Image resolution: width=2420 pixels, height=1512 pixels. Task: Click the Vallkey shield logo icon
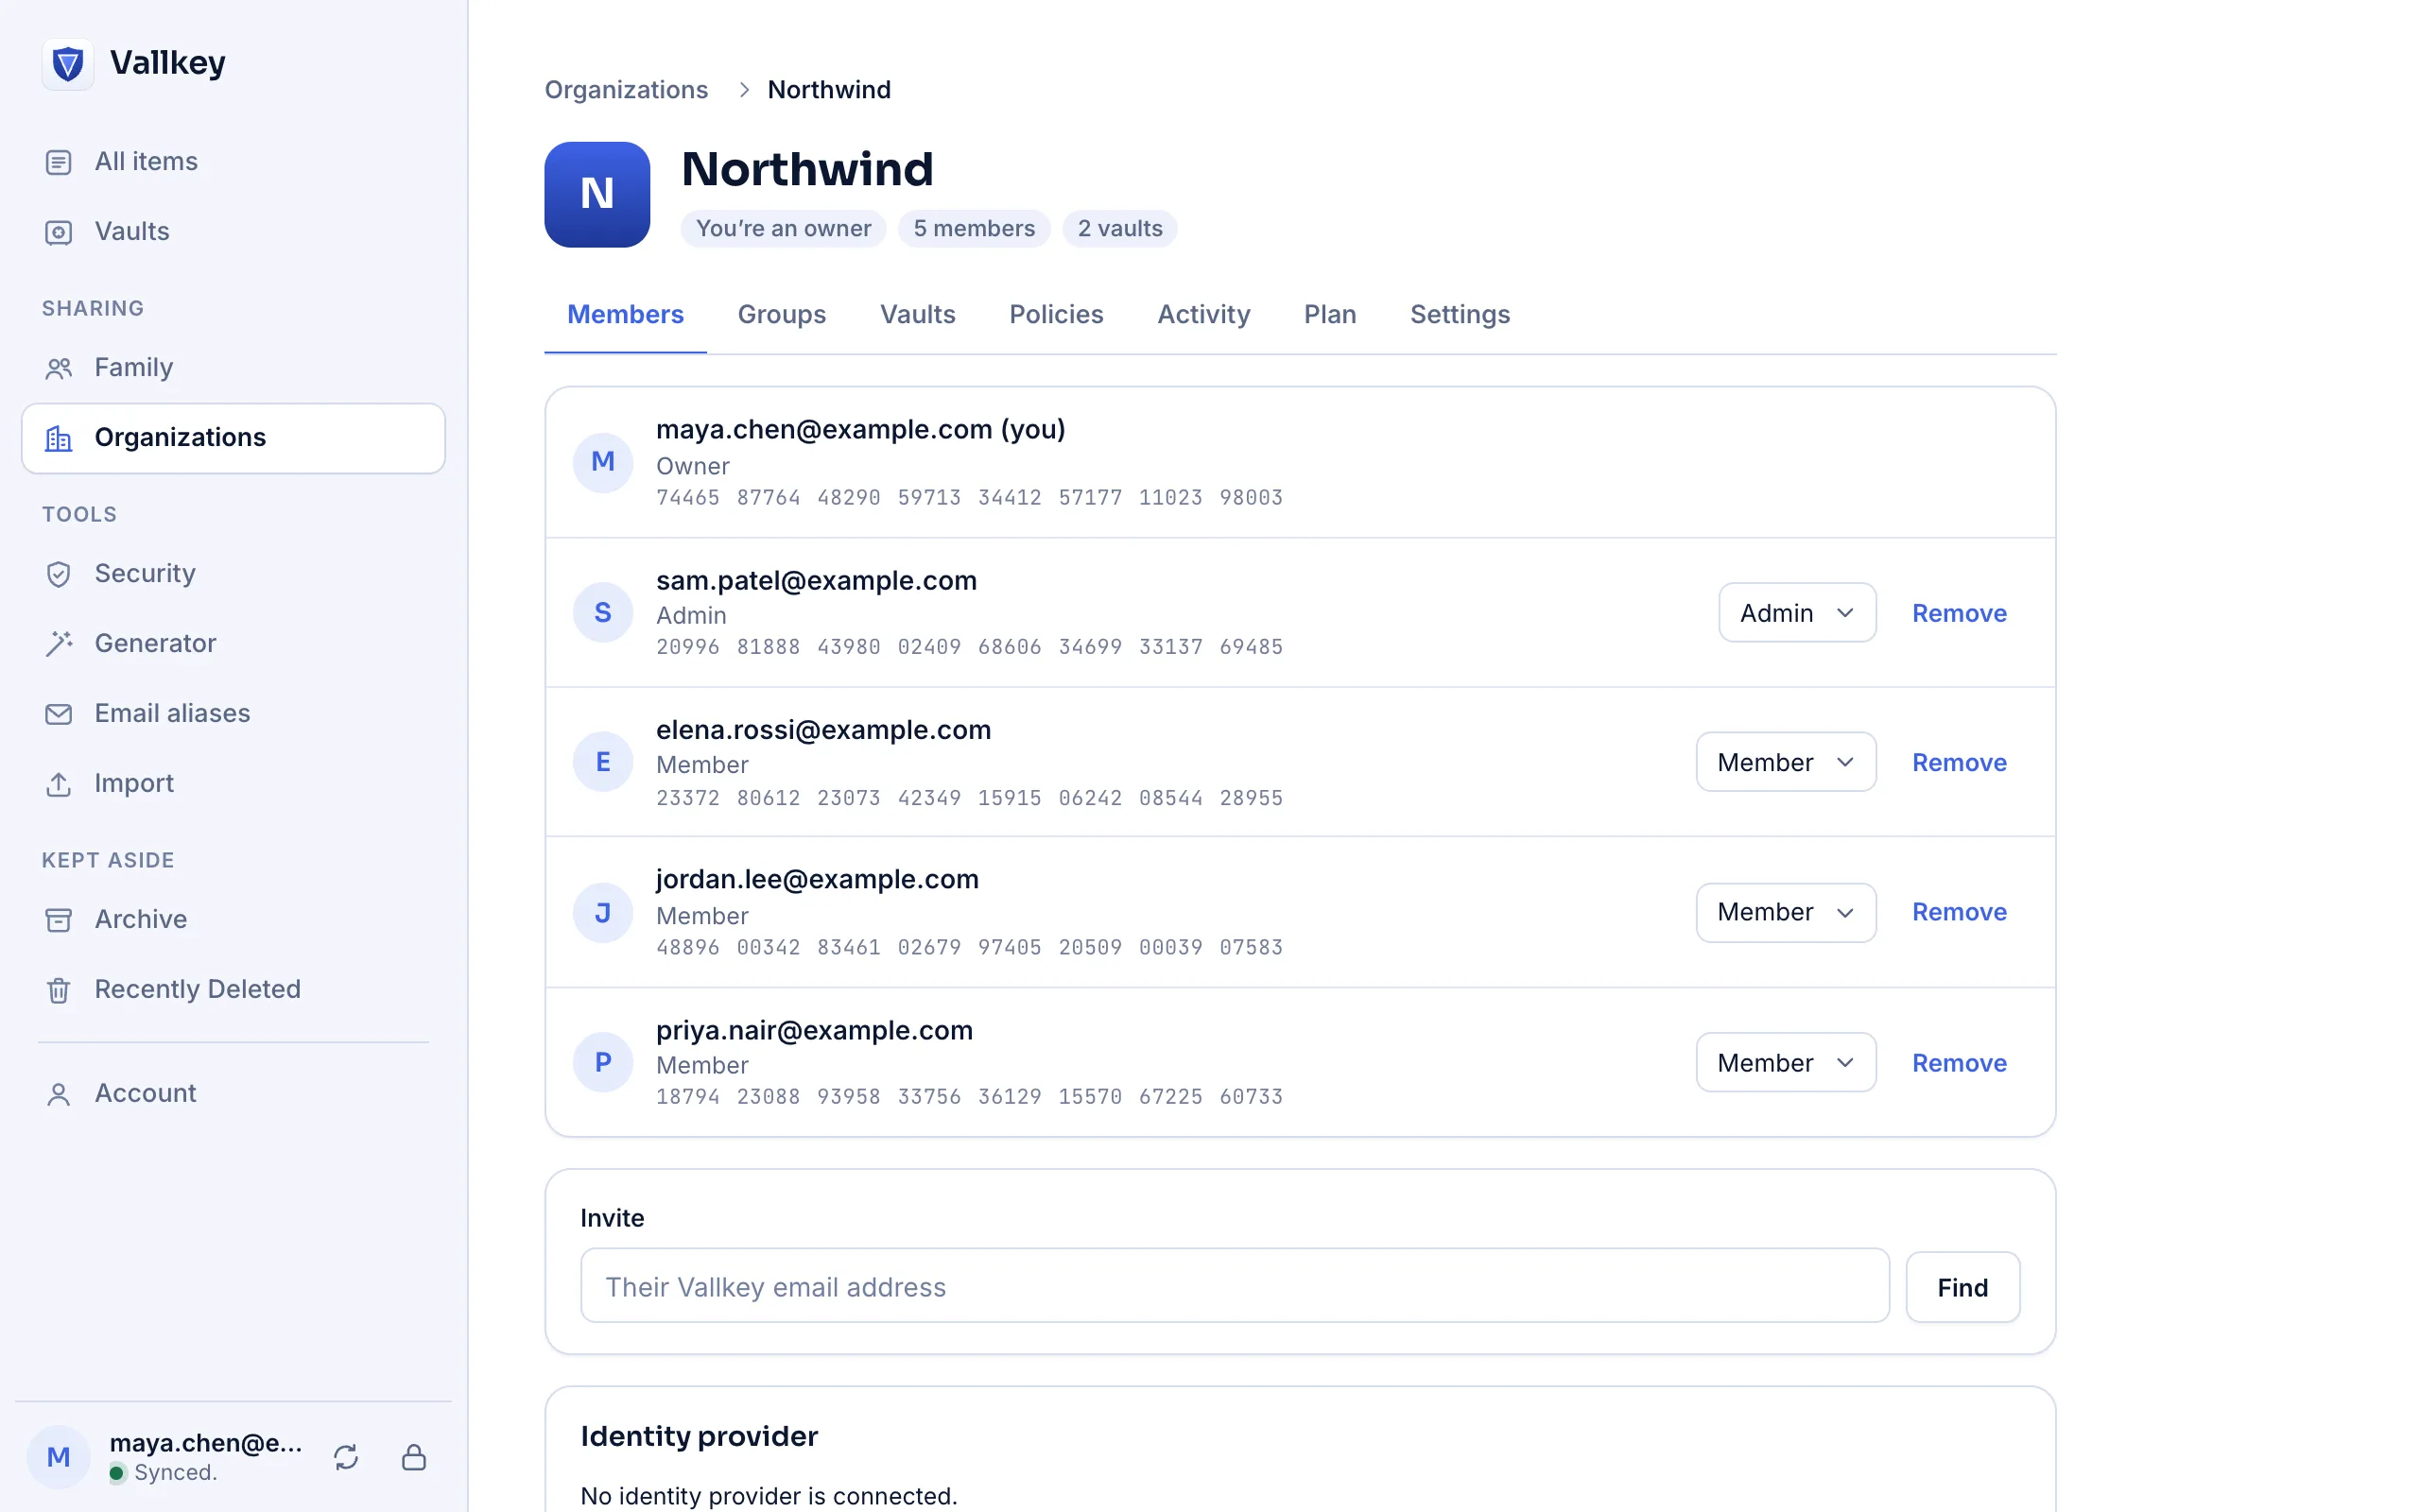pyautogui.click(x=68, y=64)
